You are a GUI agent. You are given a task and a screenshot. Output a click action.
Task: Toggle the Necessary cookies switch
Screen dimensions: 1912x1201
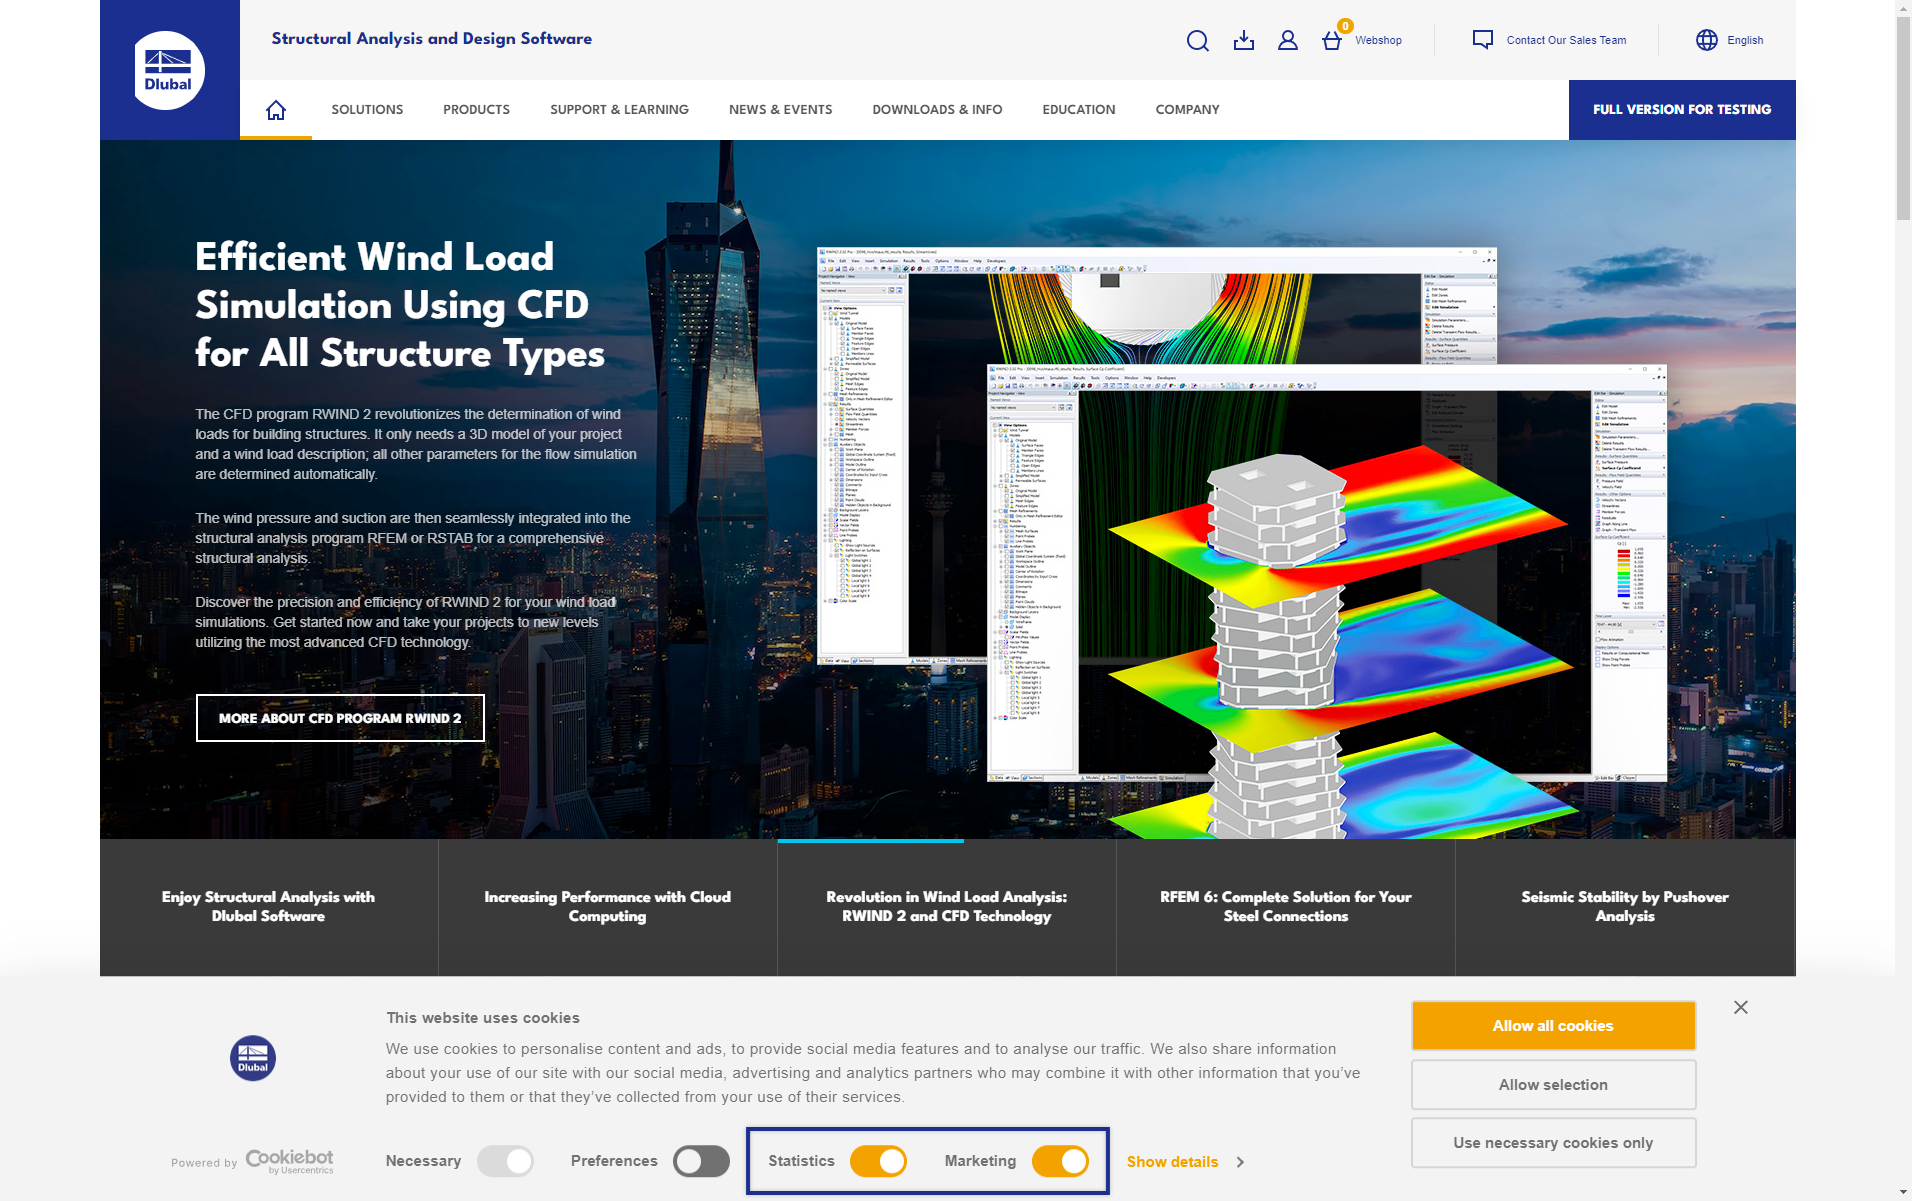pos(505,1161)
